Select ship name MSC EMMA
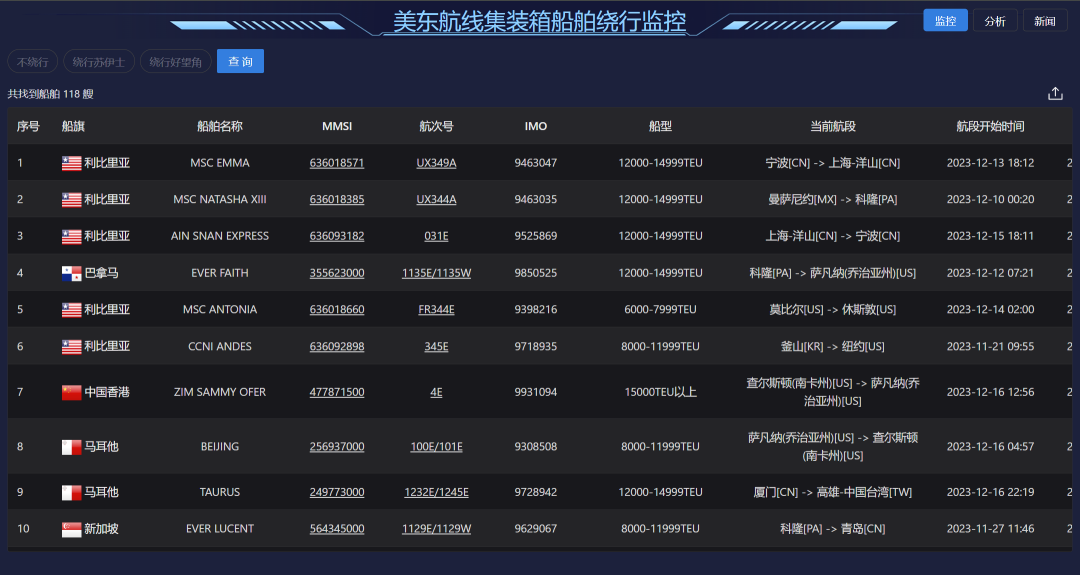Viewport: 1080px width, 575px height. coord(220,163)
